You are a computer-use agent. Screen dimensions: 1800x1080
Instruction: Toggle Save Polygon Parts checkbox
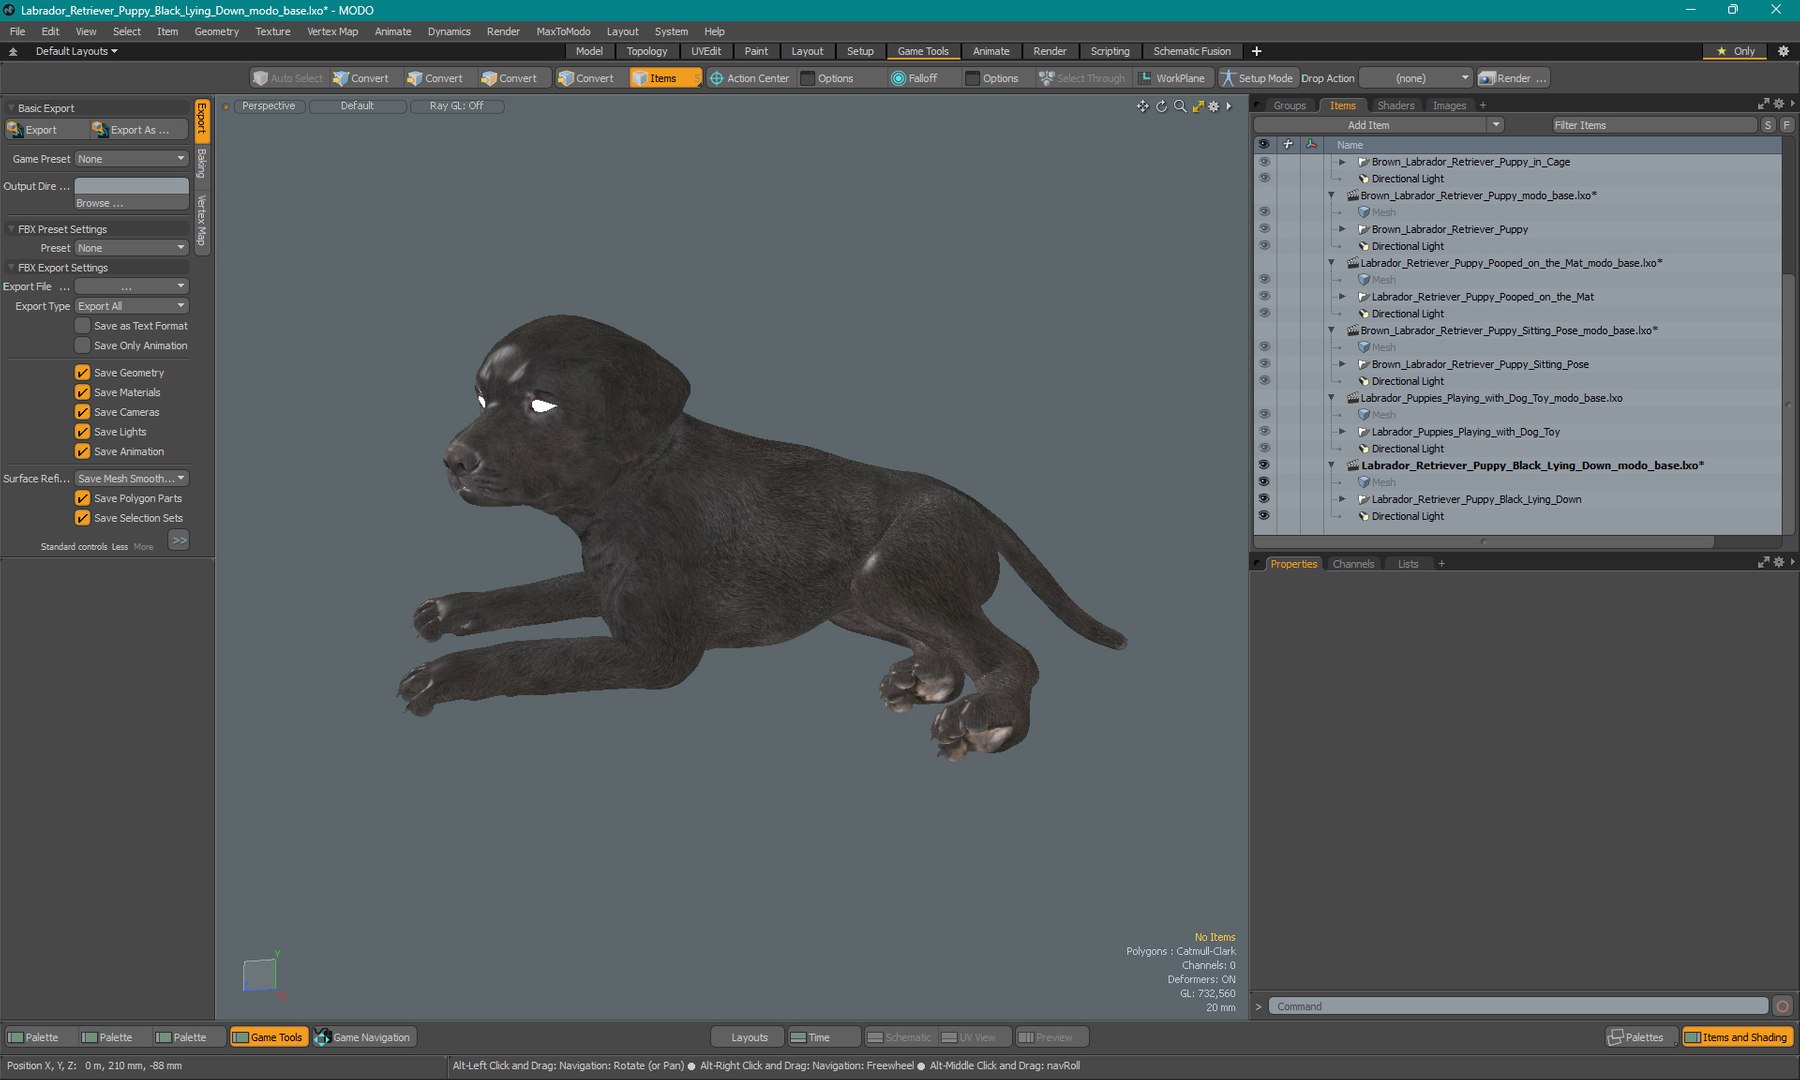[x=82, y=498]
